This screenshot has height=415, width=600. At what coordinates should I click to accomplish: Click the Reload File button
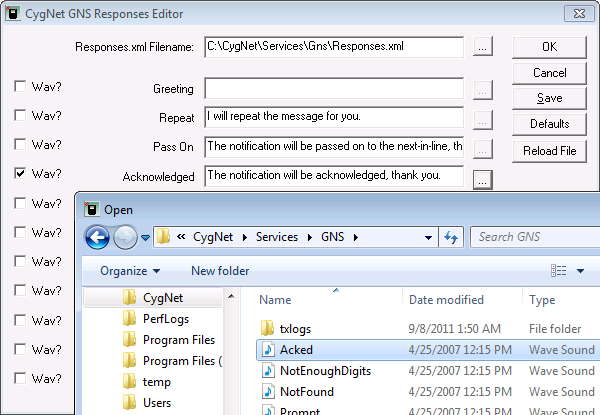549,151
